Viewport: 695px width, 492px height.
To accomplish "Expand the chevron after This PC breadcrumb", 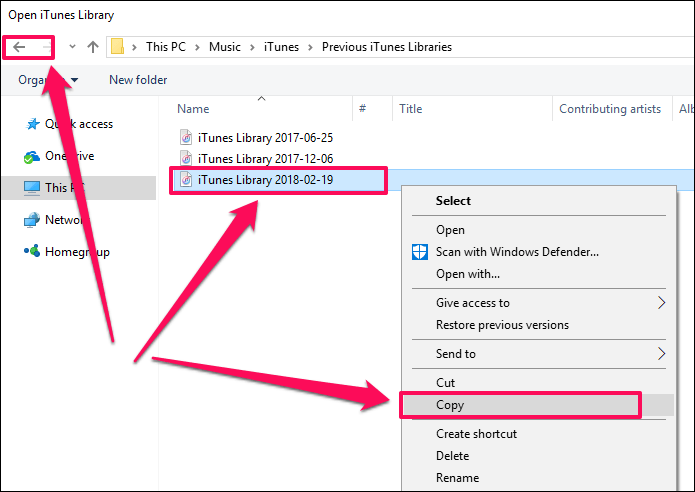I will (x=197, y=47).
